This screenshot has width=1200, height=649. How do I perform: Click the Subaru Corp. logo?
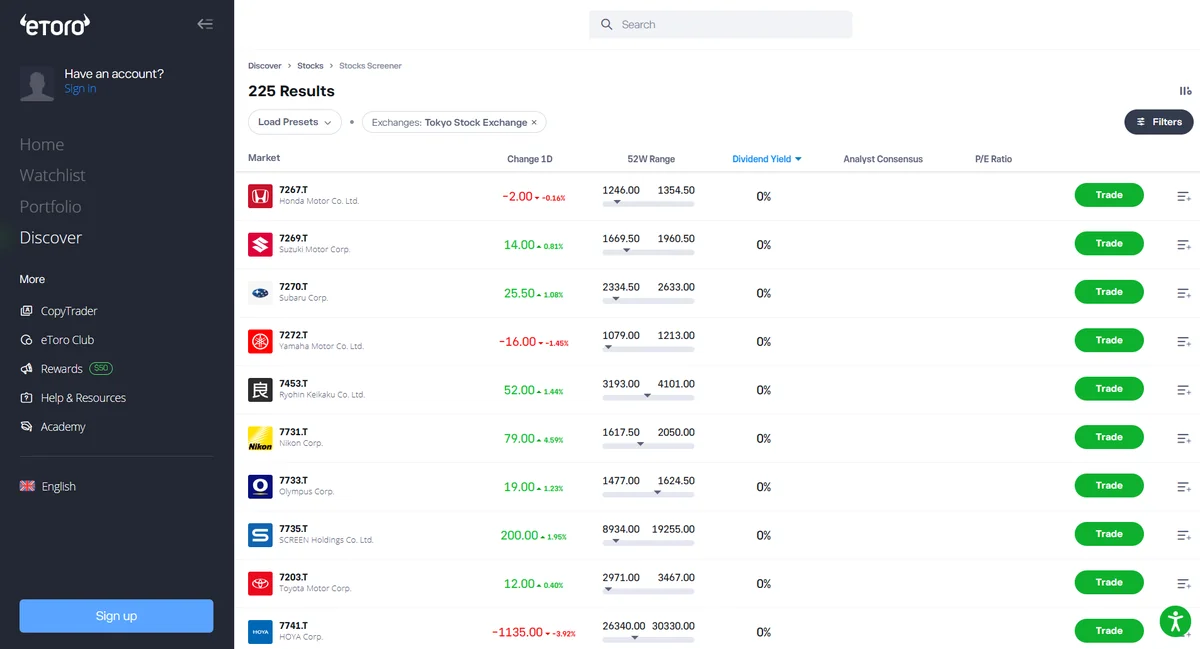click(x=260, y=293)
